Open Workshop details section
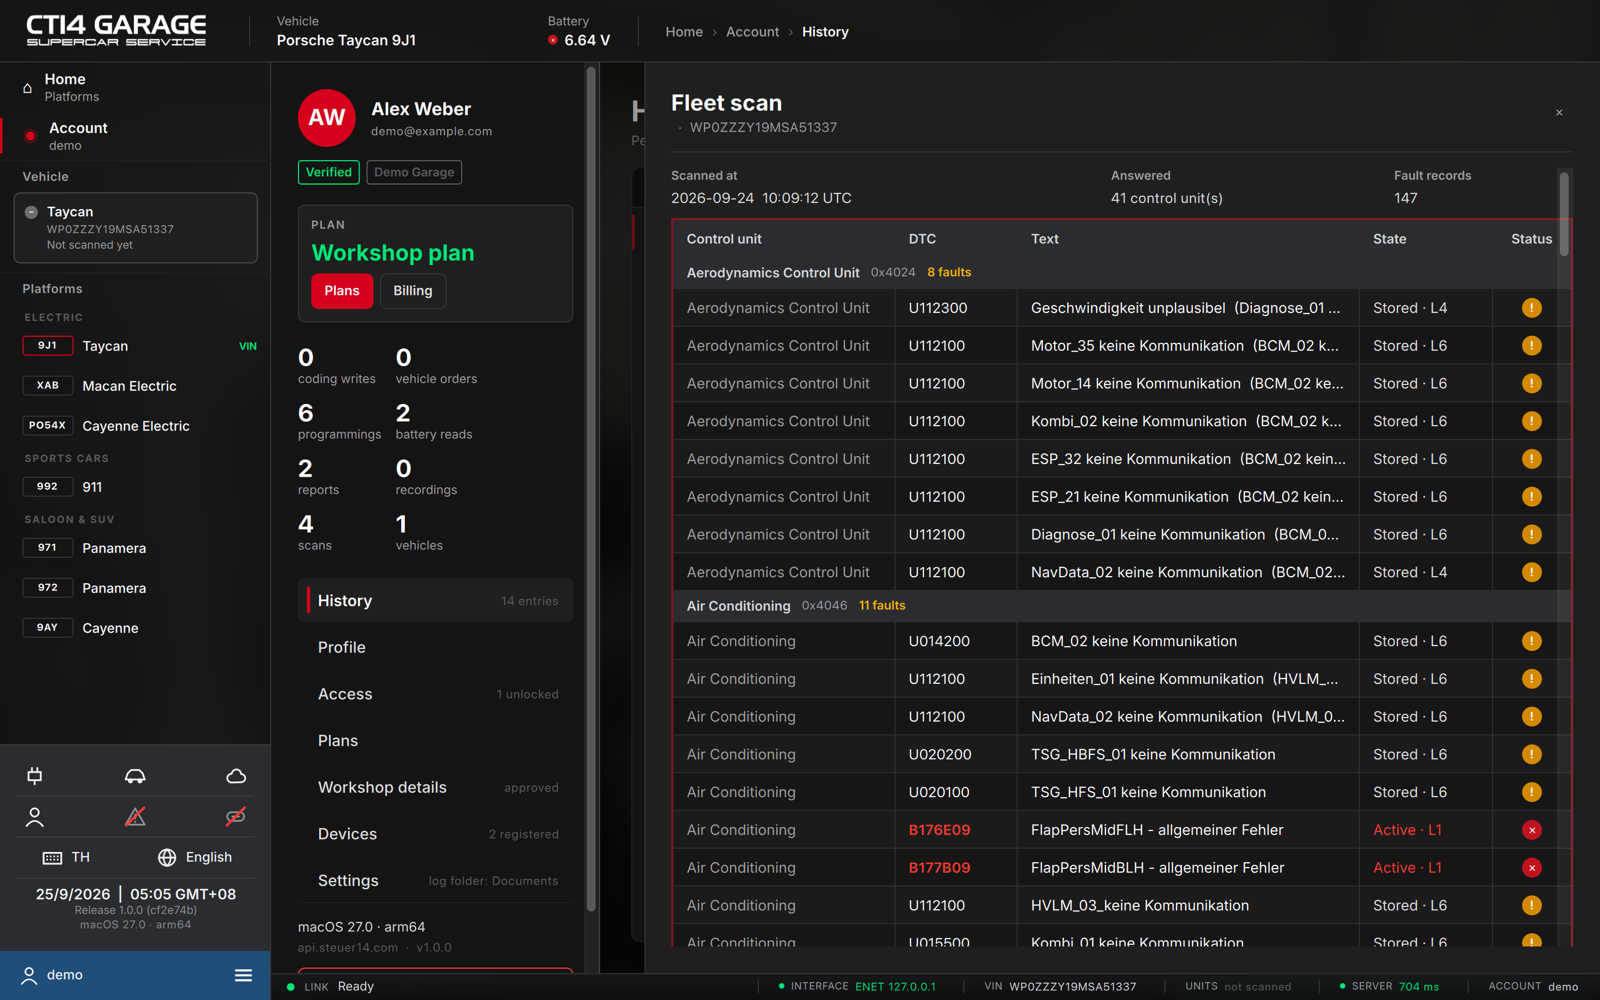Image resolution: width=1600 pixels, height=1000 pixels. click(x=435, y=788)
